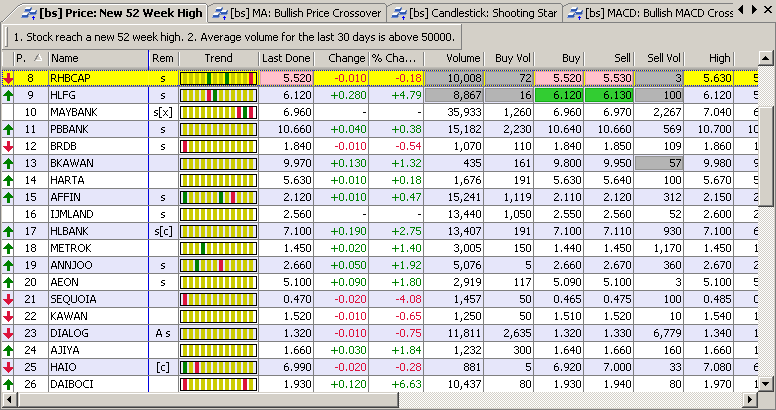Click the red down arrow for DIALOG
This screenshot has height=410, width=776.
[x=8, y=333]
